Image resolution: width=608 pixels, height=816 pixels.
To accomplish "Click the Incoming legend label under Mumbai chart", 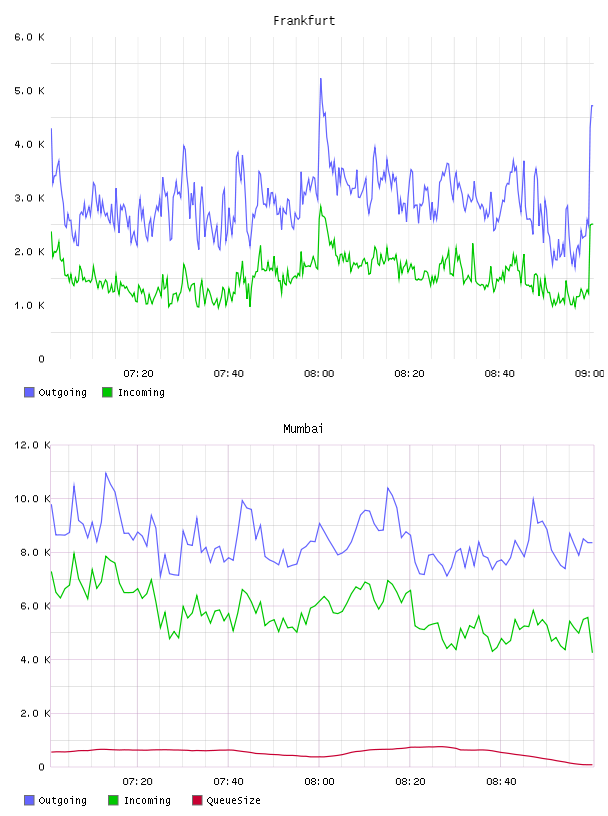I will pos(147,800).
